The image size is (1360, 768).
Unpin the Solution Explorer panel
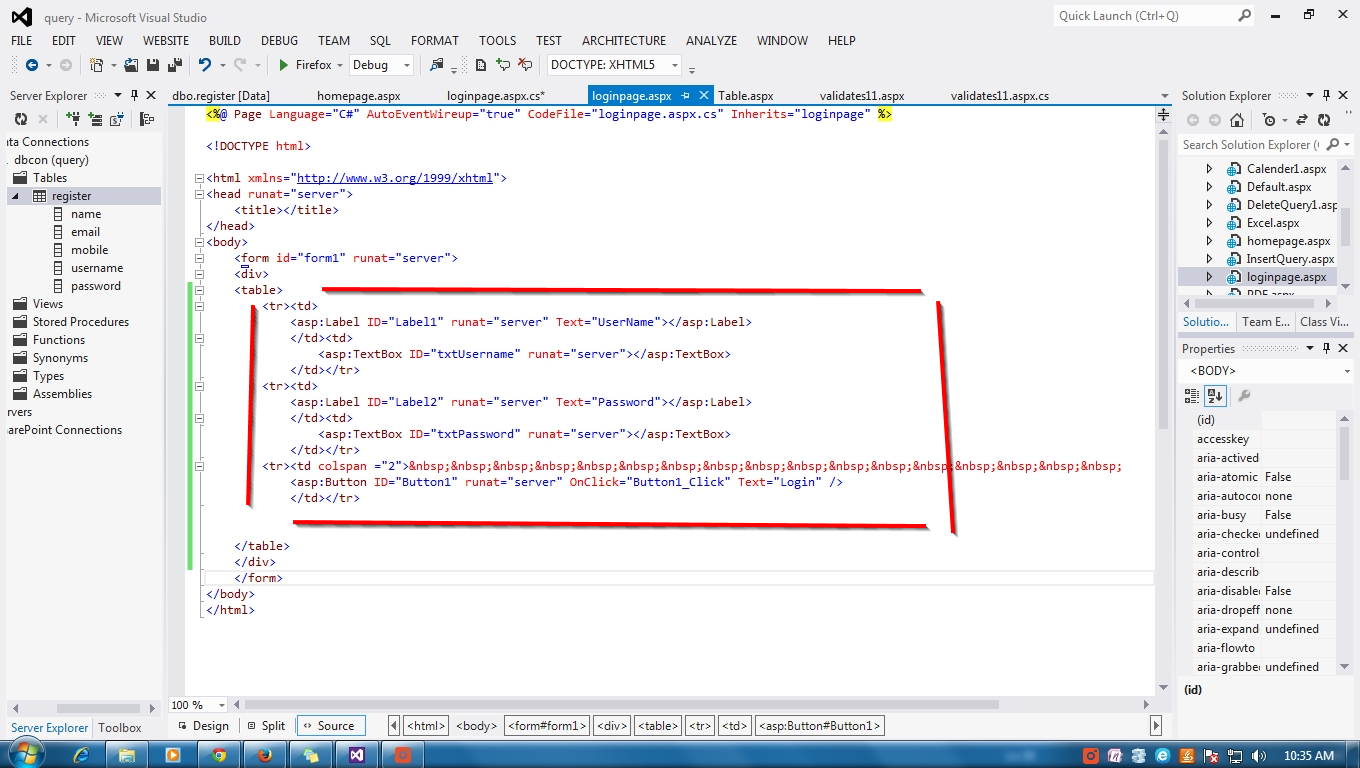[1328, 95]
